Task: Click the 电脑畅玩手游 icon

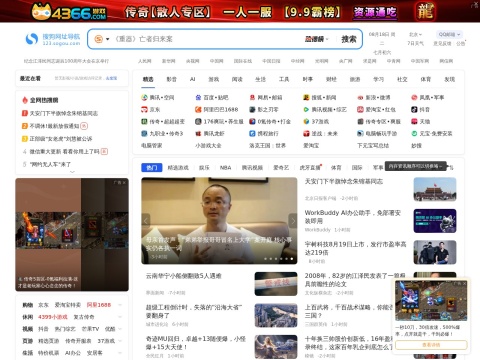Action: (x=360, y=133)
